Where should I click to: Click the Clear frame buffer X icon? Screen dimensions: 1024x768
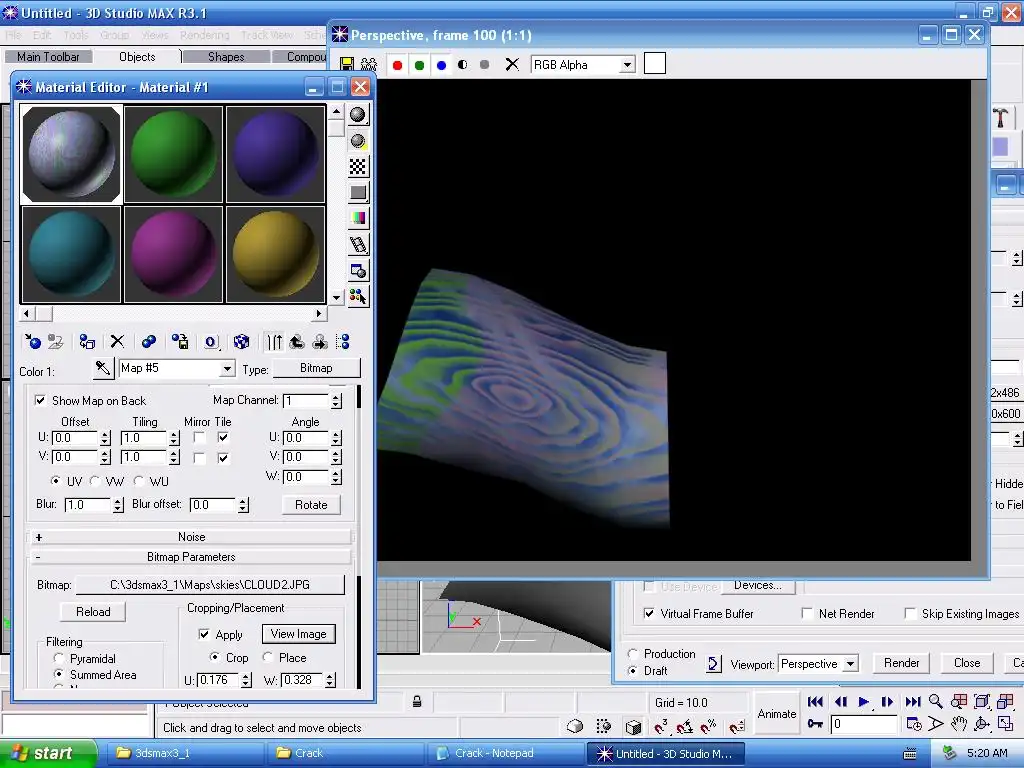click(x=512, y=65)
